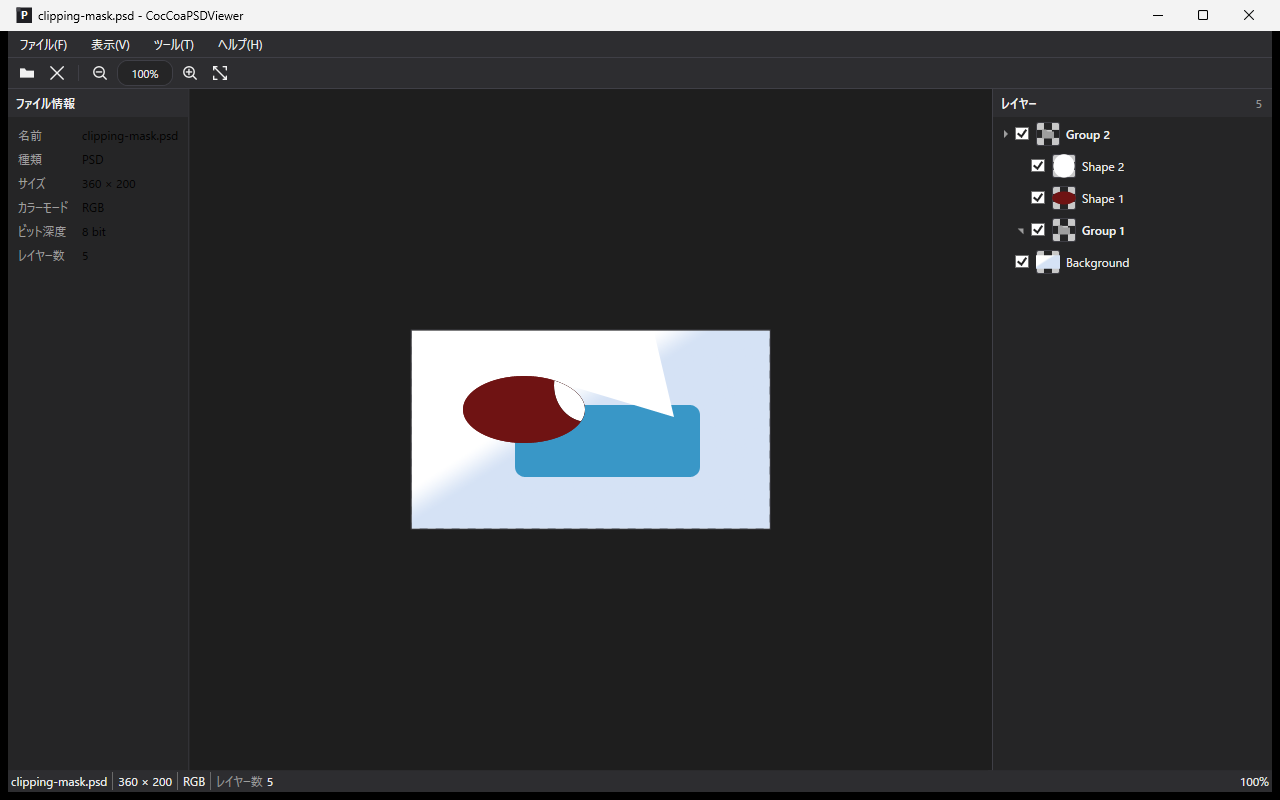Select the Group 1 layer name
This screenshot has height=800, width=1280.
(1103, 231)
